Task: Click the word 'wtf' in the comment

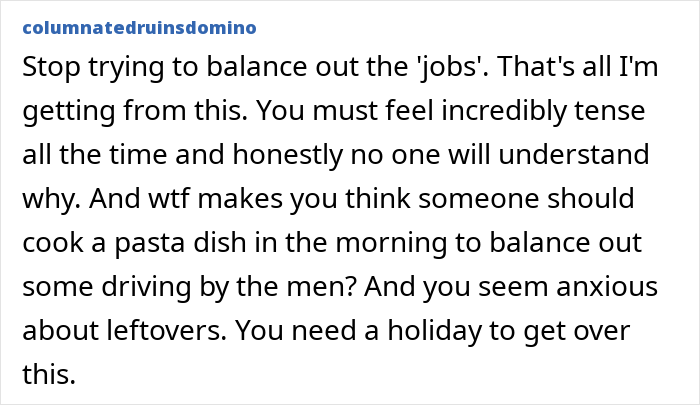Action: 169,199
